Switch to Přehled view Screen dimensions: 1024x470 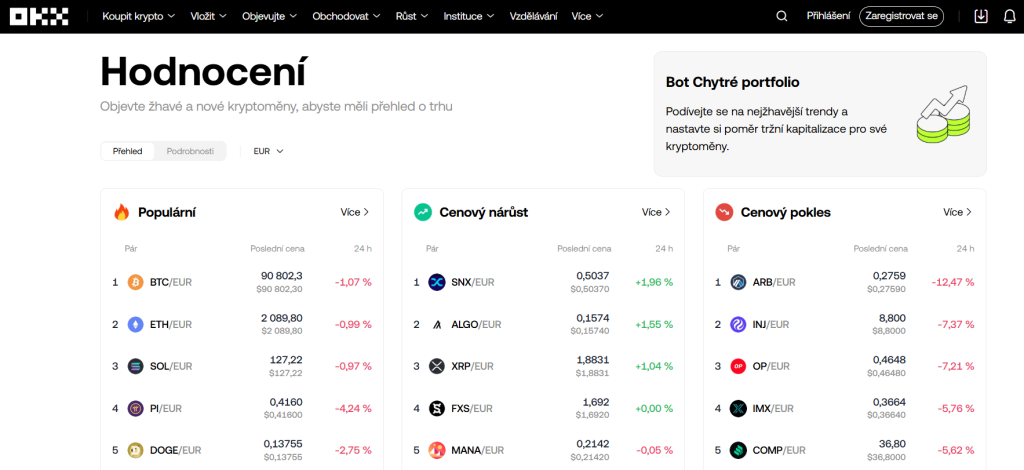click(x=127, y=151)
